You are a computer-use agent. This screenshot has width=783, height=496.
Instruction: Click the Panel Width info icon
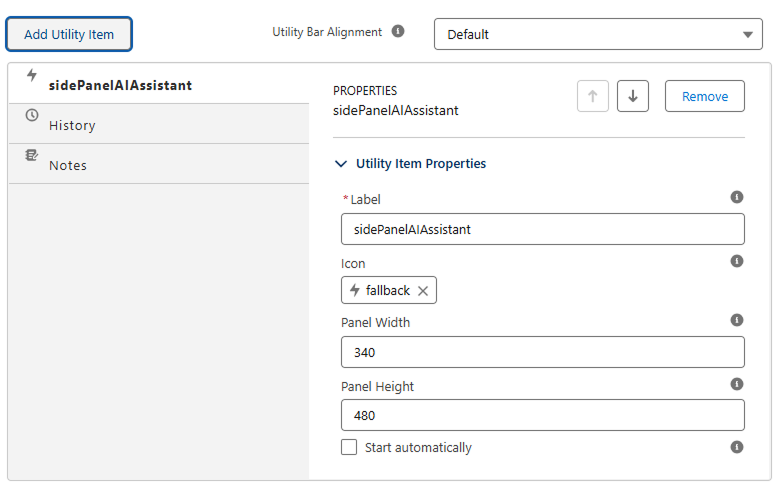tap(737, 320)
